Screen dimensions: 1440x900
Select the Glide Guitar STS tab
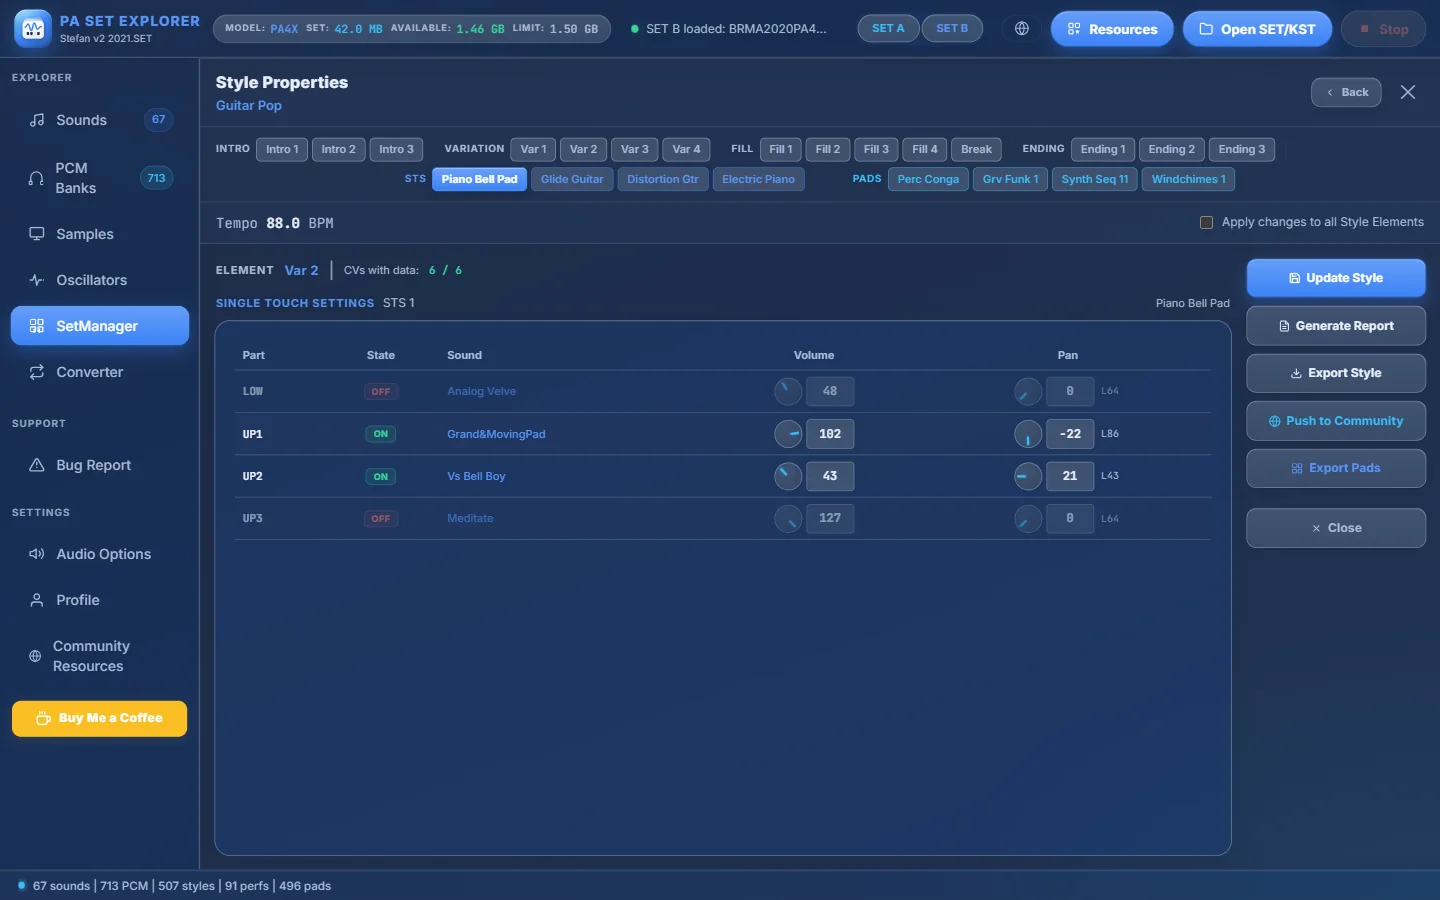[x=572, y=180]
